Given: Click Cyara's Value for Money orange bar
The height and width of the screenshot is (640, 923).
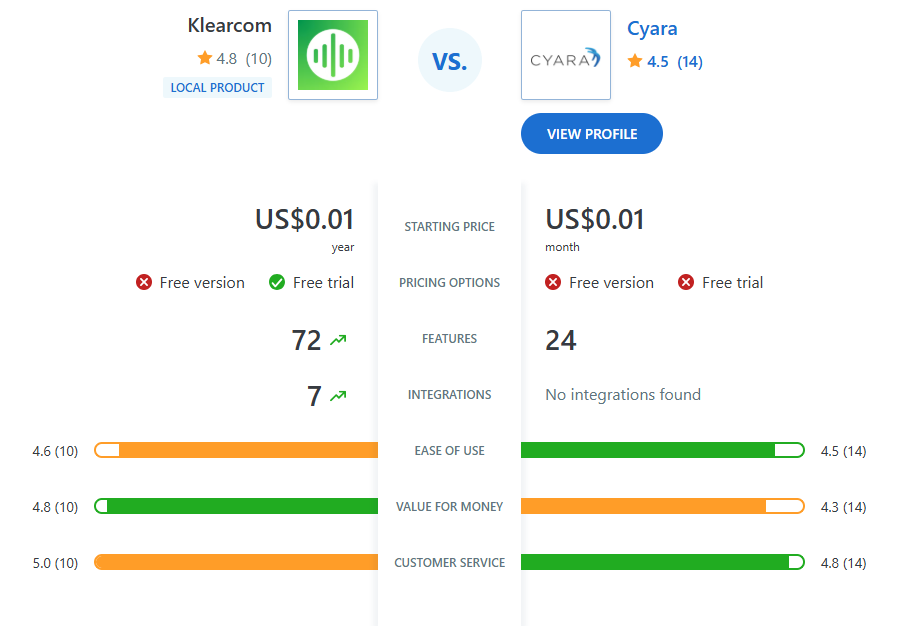Looking at the screenshot, I should [662, 507].
